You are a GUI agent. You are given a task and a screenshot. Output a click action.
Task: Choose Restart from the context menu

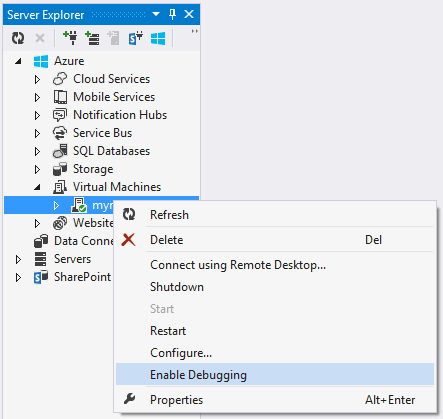click(275, 331)
